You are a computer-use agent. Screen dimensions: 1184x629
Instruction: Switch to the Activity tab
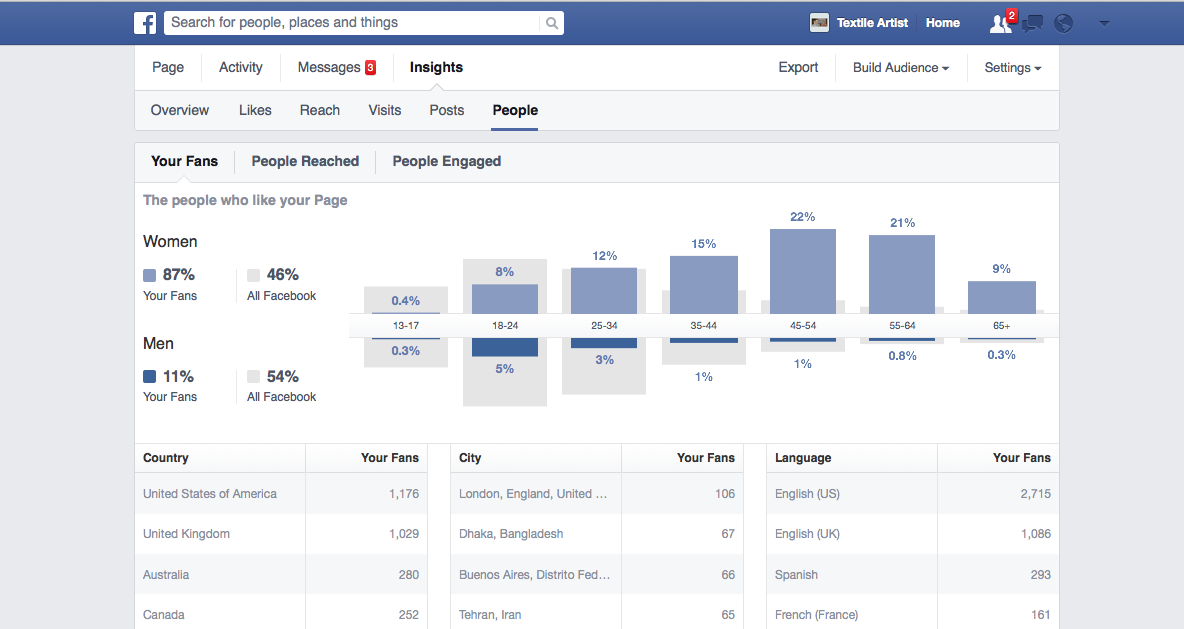(x=241, y=67)
